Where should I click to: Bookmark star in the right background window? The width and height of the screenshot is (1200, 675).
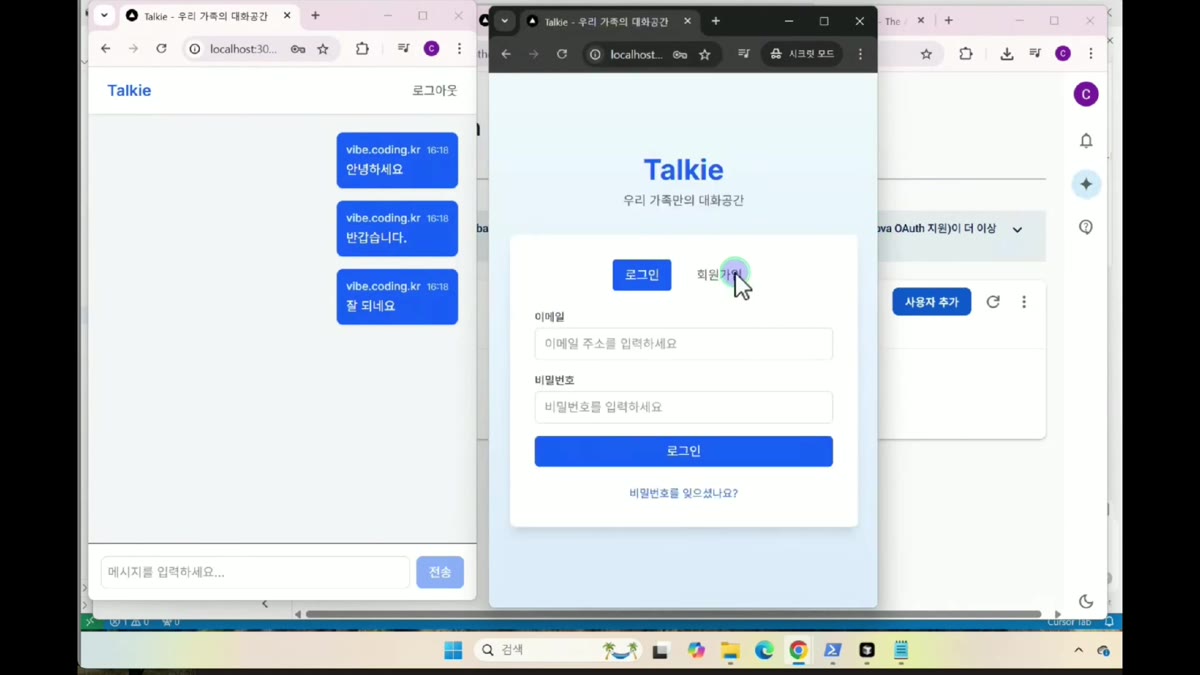pos(926,54)
